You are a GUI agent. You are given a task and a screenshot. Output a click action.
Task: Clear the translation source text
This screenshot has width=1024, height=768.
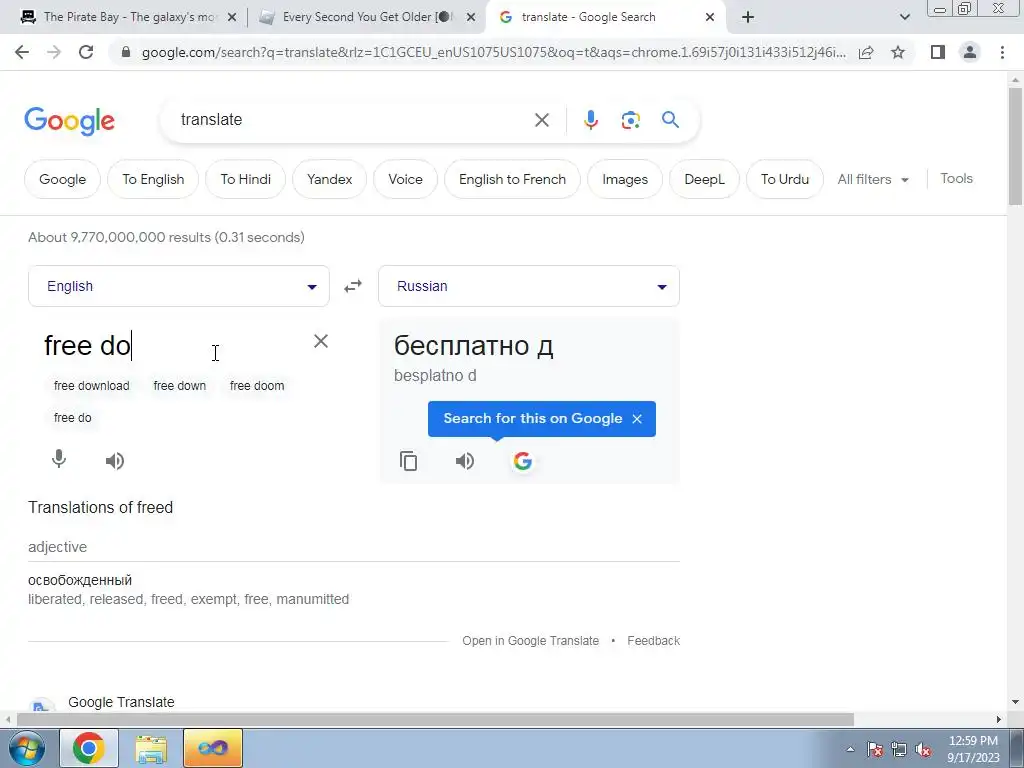pos(321,341)
